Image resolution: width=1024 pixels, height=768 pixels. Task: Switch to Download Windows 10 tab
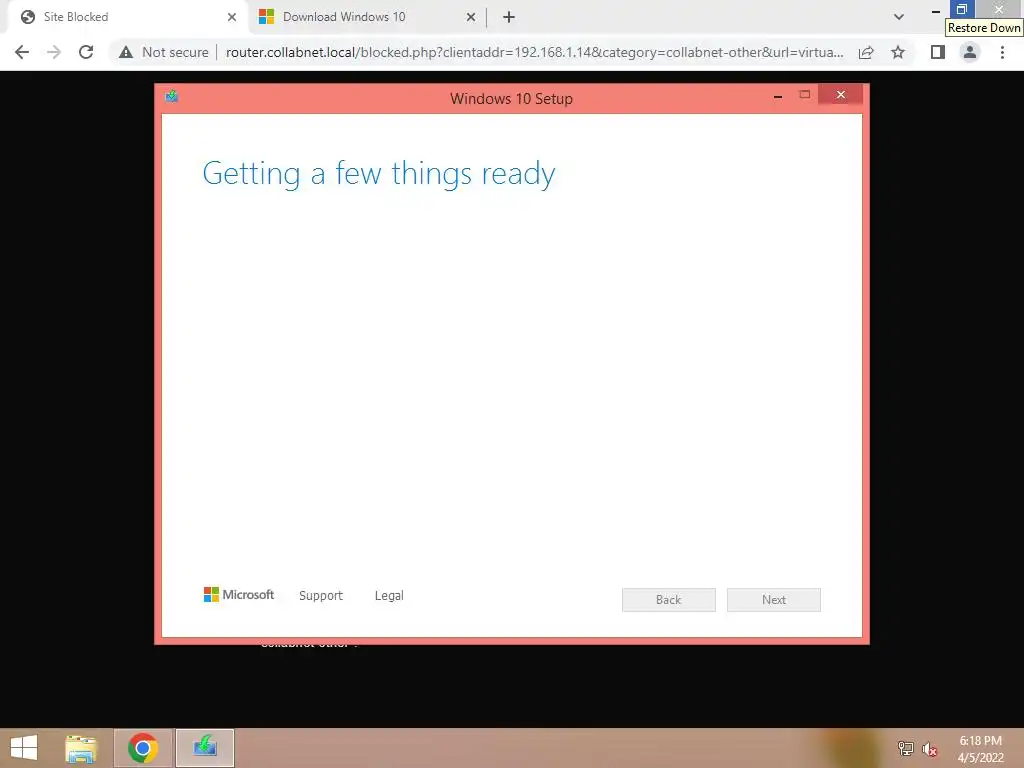(x=367, y=17)
